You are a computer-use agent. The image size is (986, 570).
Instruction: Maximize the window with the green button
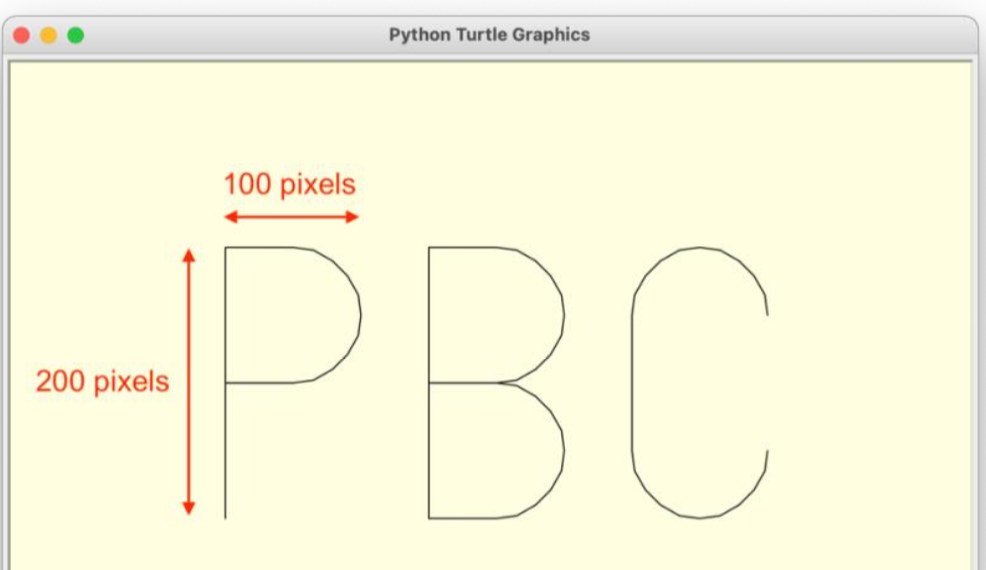pyautogui.click(x=75, y=35)
